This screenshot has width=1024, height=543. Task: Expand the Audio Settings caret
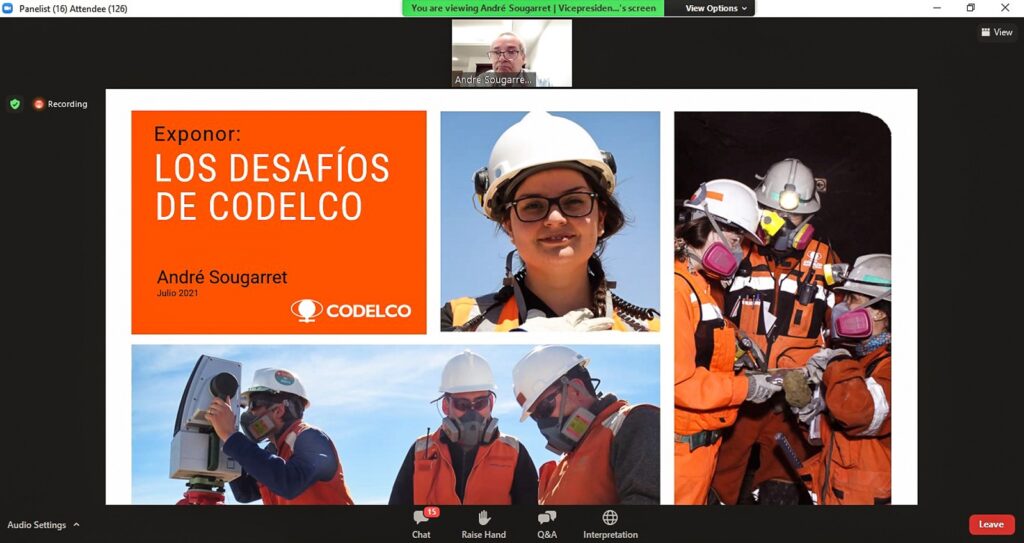(x=76, y=525)
